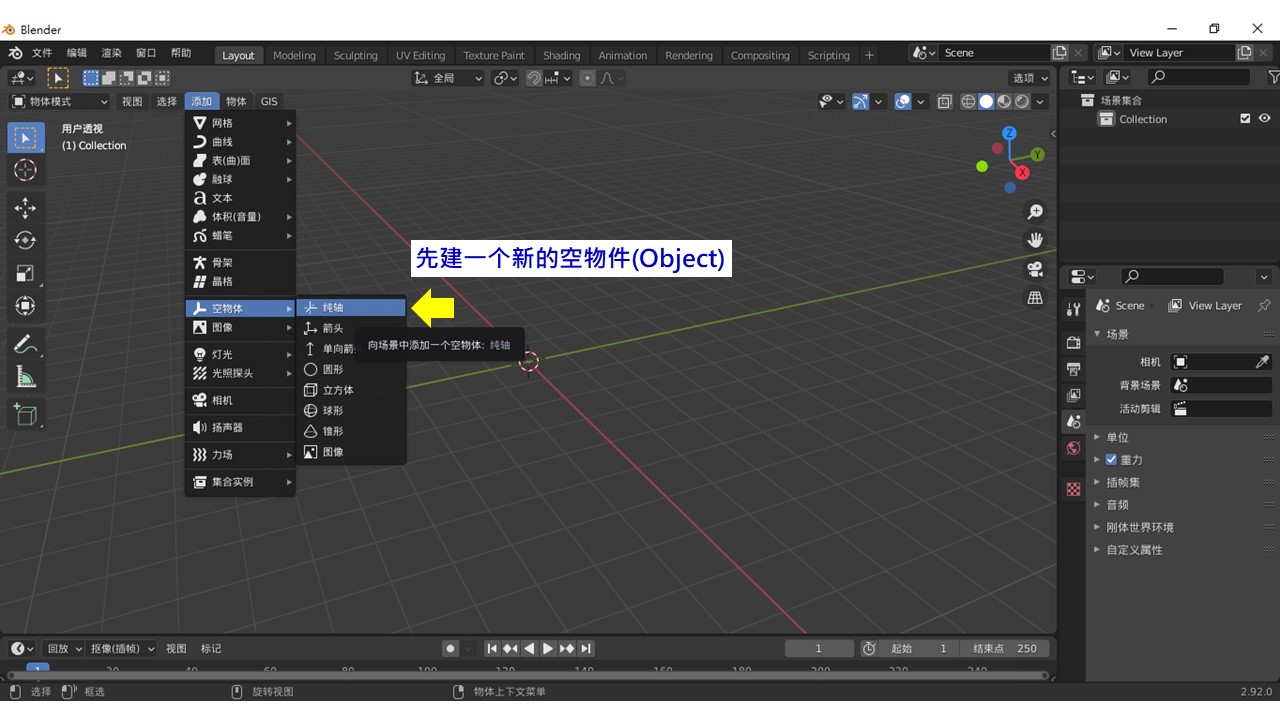Select the Move tool in left toolbar
This screenshot has width=1280, height=720.
coord(25,207)
